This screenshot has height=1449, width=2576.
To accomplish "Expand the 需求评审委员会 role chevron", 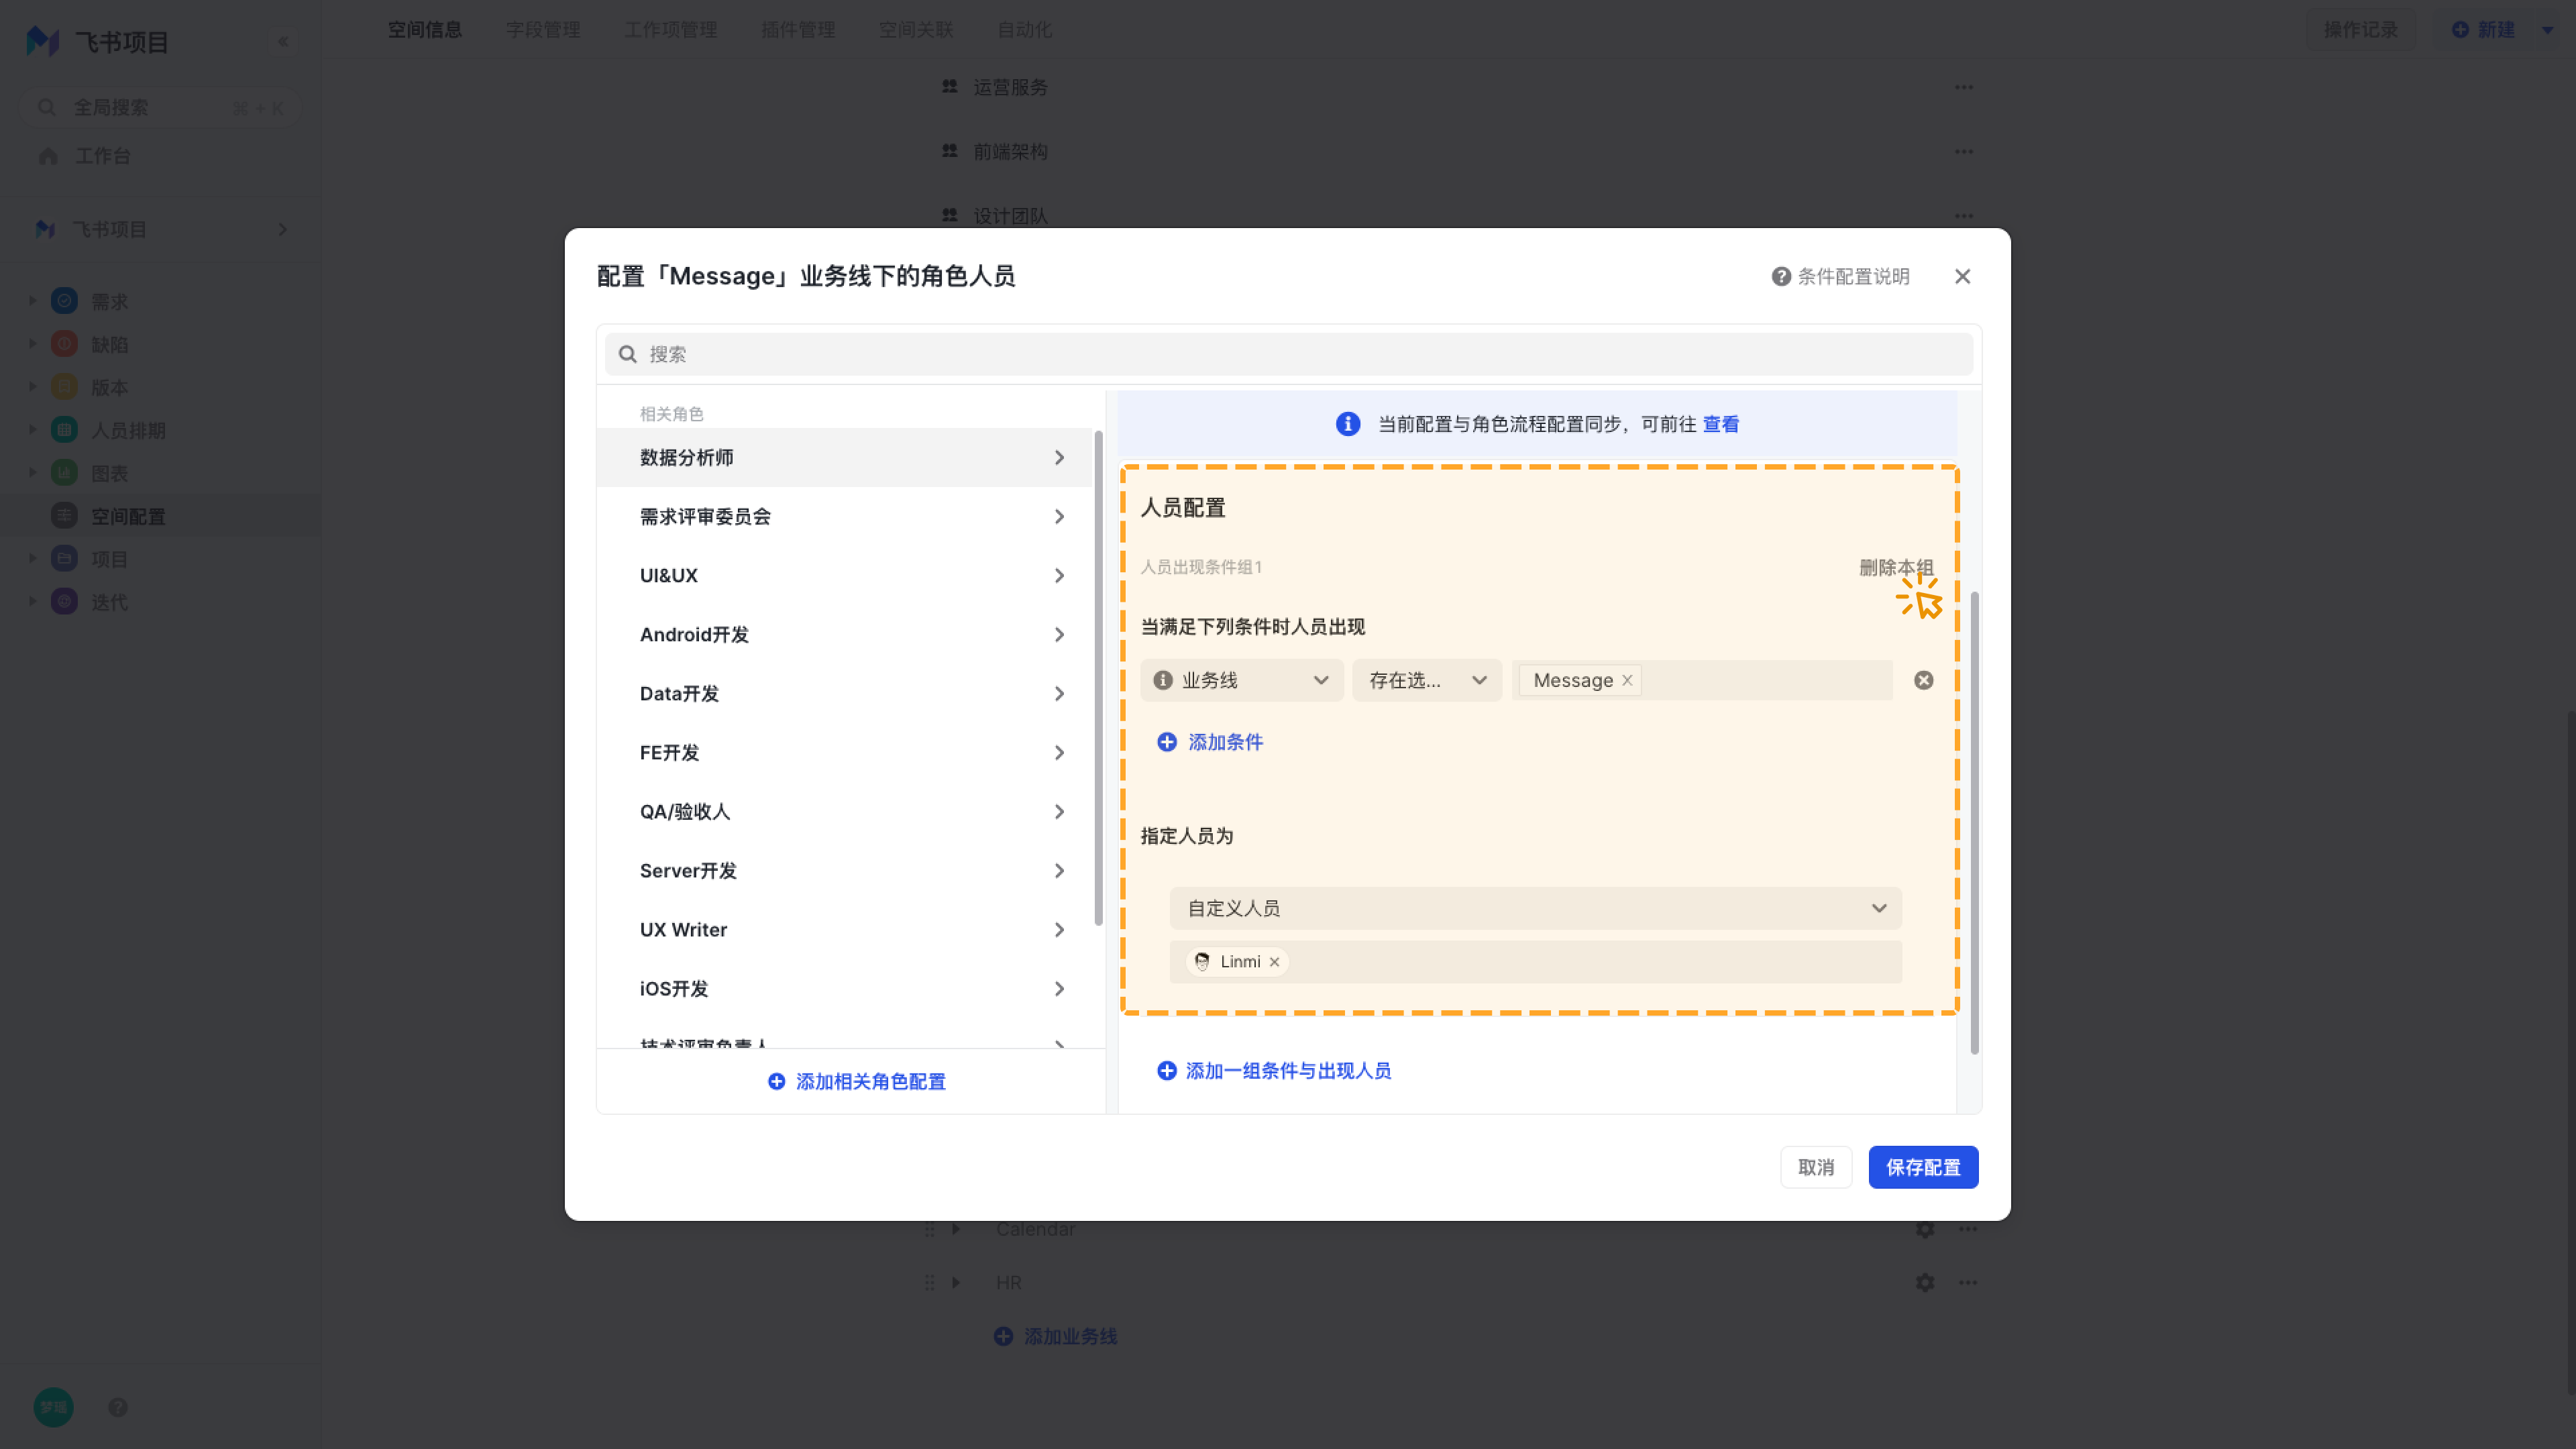I will (x=1059, y=516).
